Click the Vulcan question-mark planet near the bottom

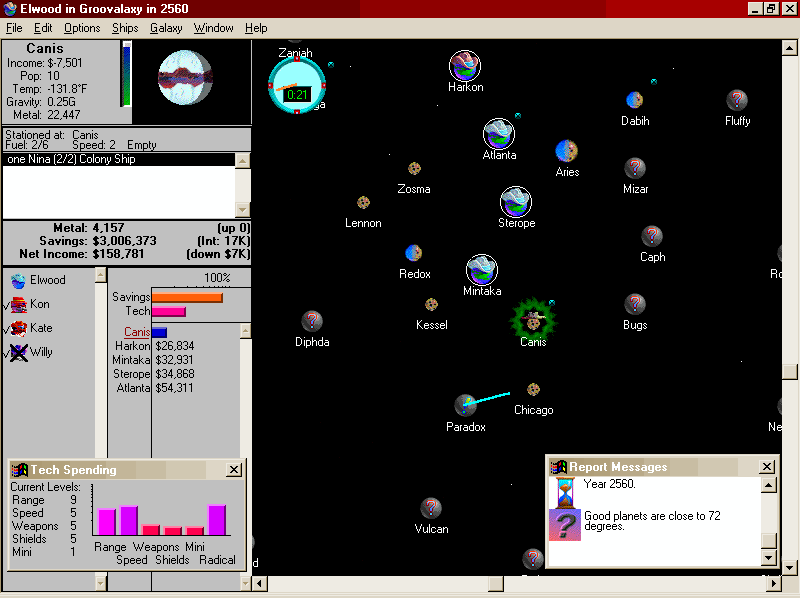point(430,508)
